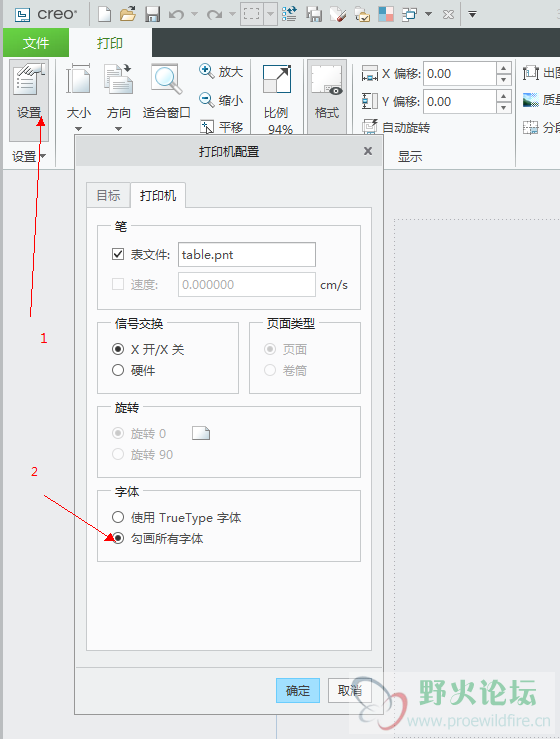The width and height of the screenshot is (560, 739).
Task: Expand the 设置 group dropdown below the ribbon
Action: (43, 156)
